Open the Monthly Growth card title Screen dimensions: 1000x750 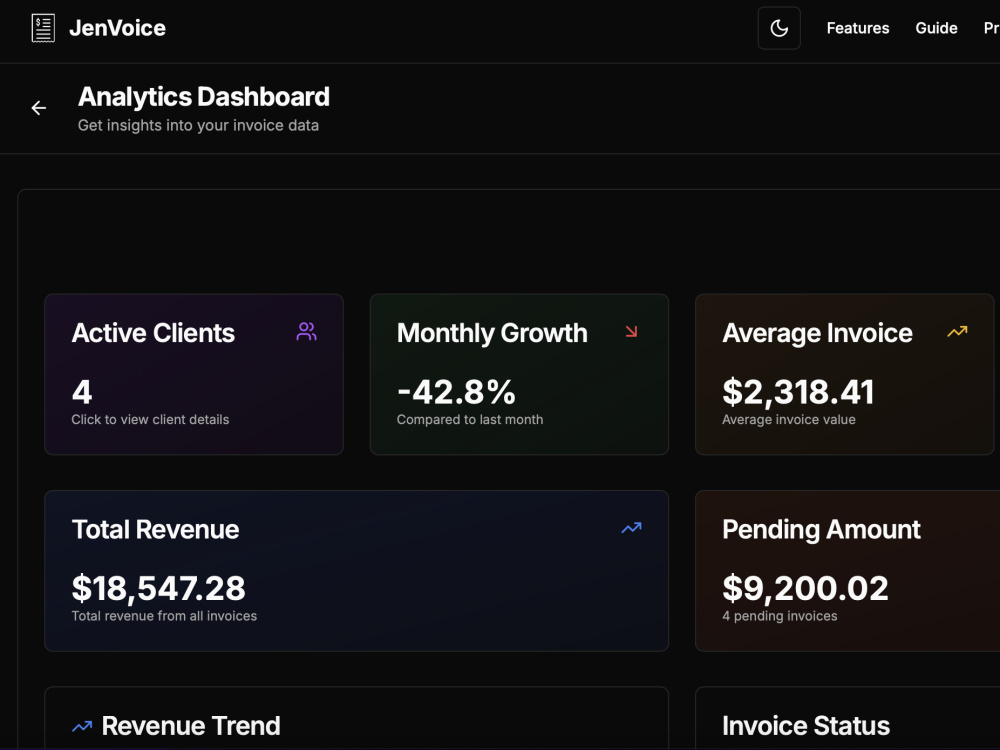click(x=492, y=333)
